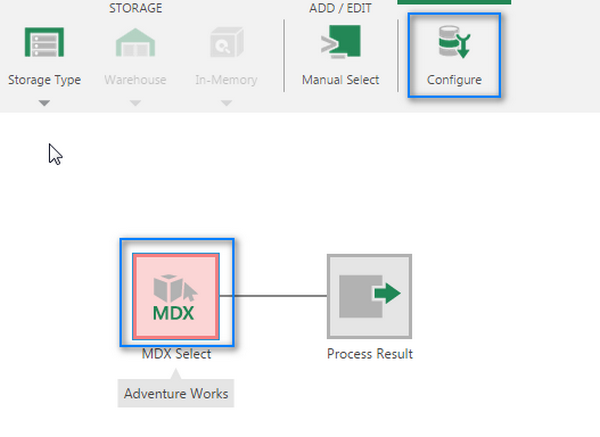The height and width of the screenshot is (437, 600).
Task: Select the Process Result node block
Action: 369,295
